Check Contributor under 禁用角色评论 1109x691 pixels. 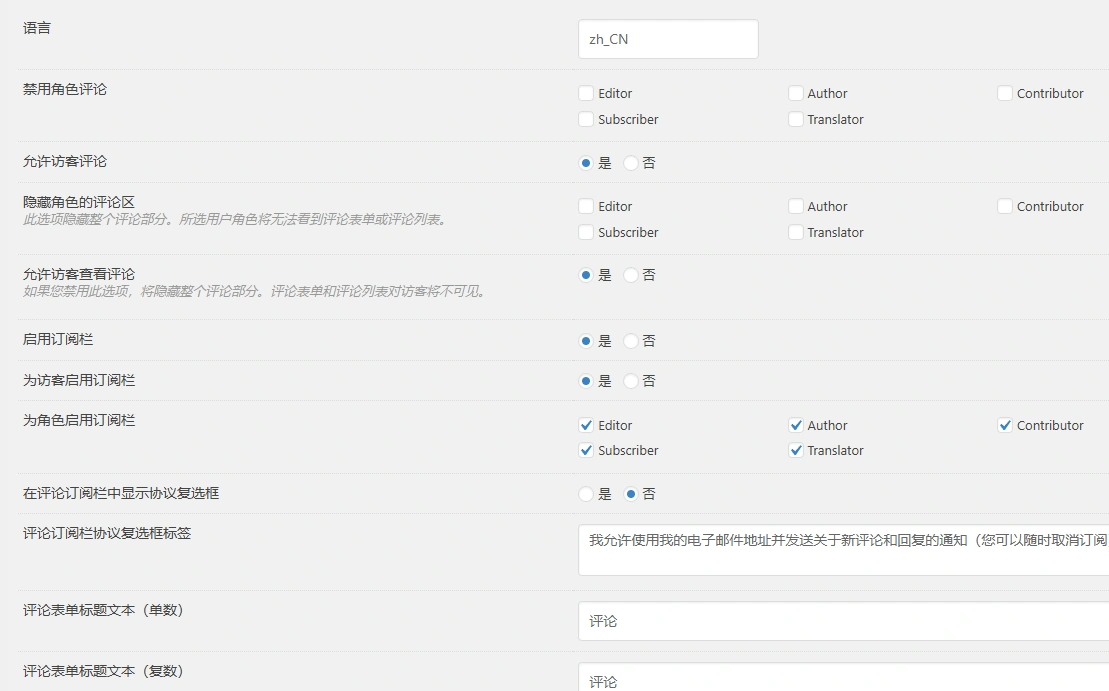(x=1004, y=93)
